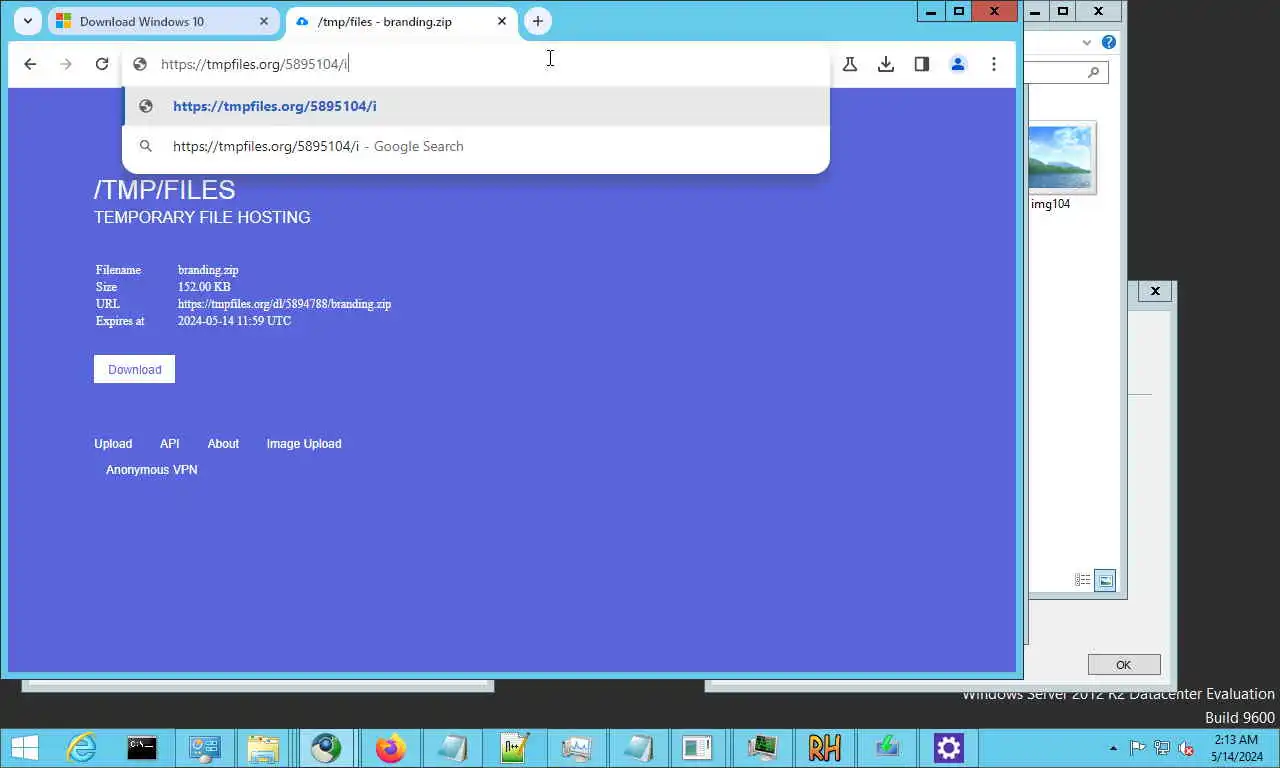1280x768 pixels.
Task: Reload the tmpfiles page
Action: (102, 64)
